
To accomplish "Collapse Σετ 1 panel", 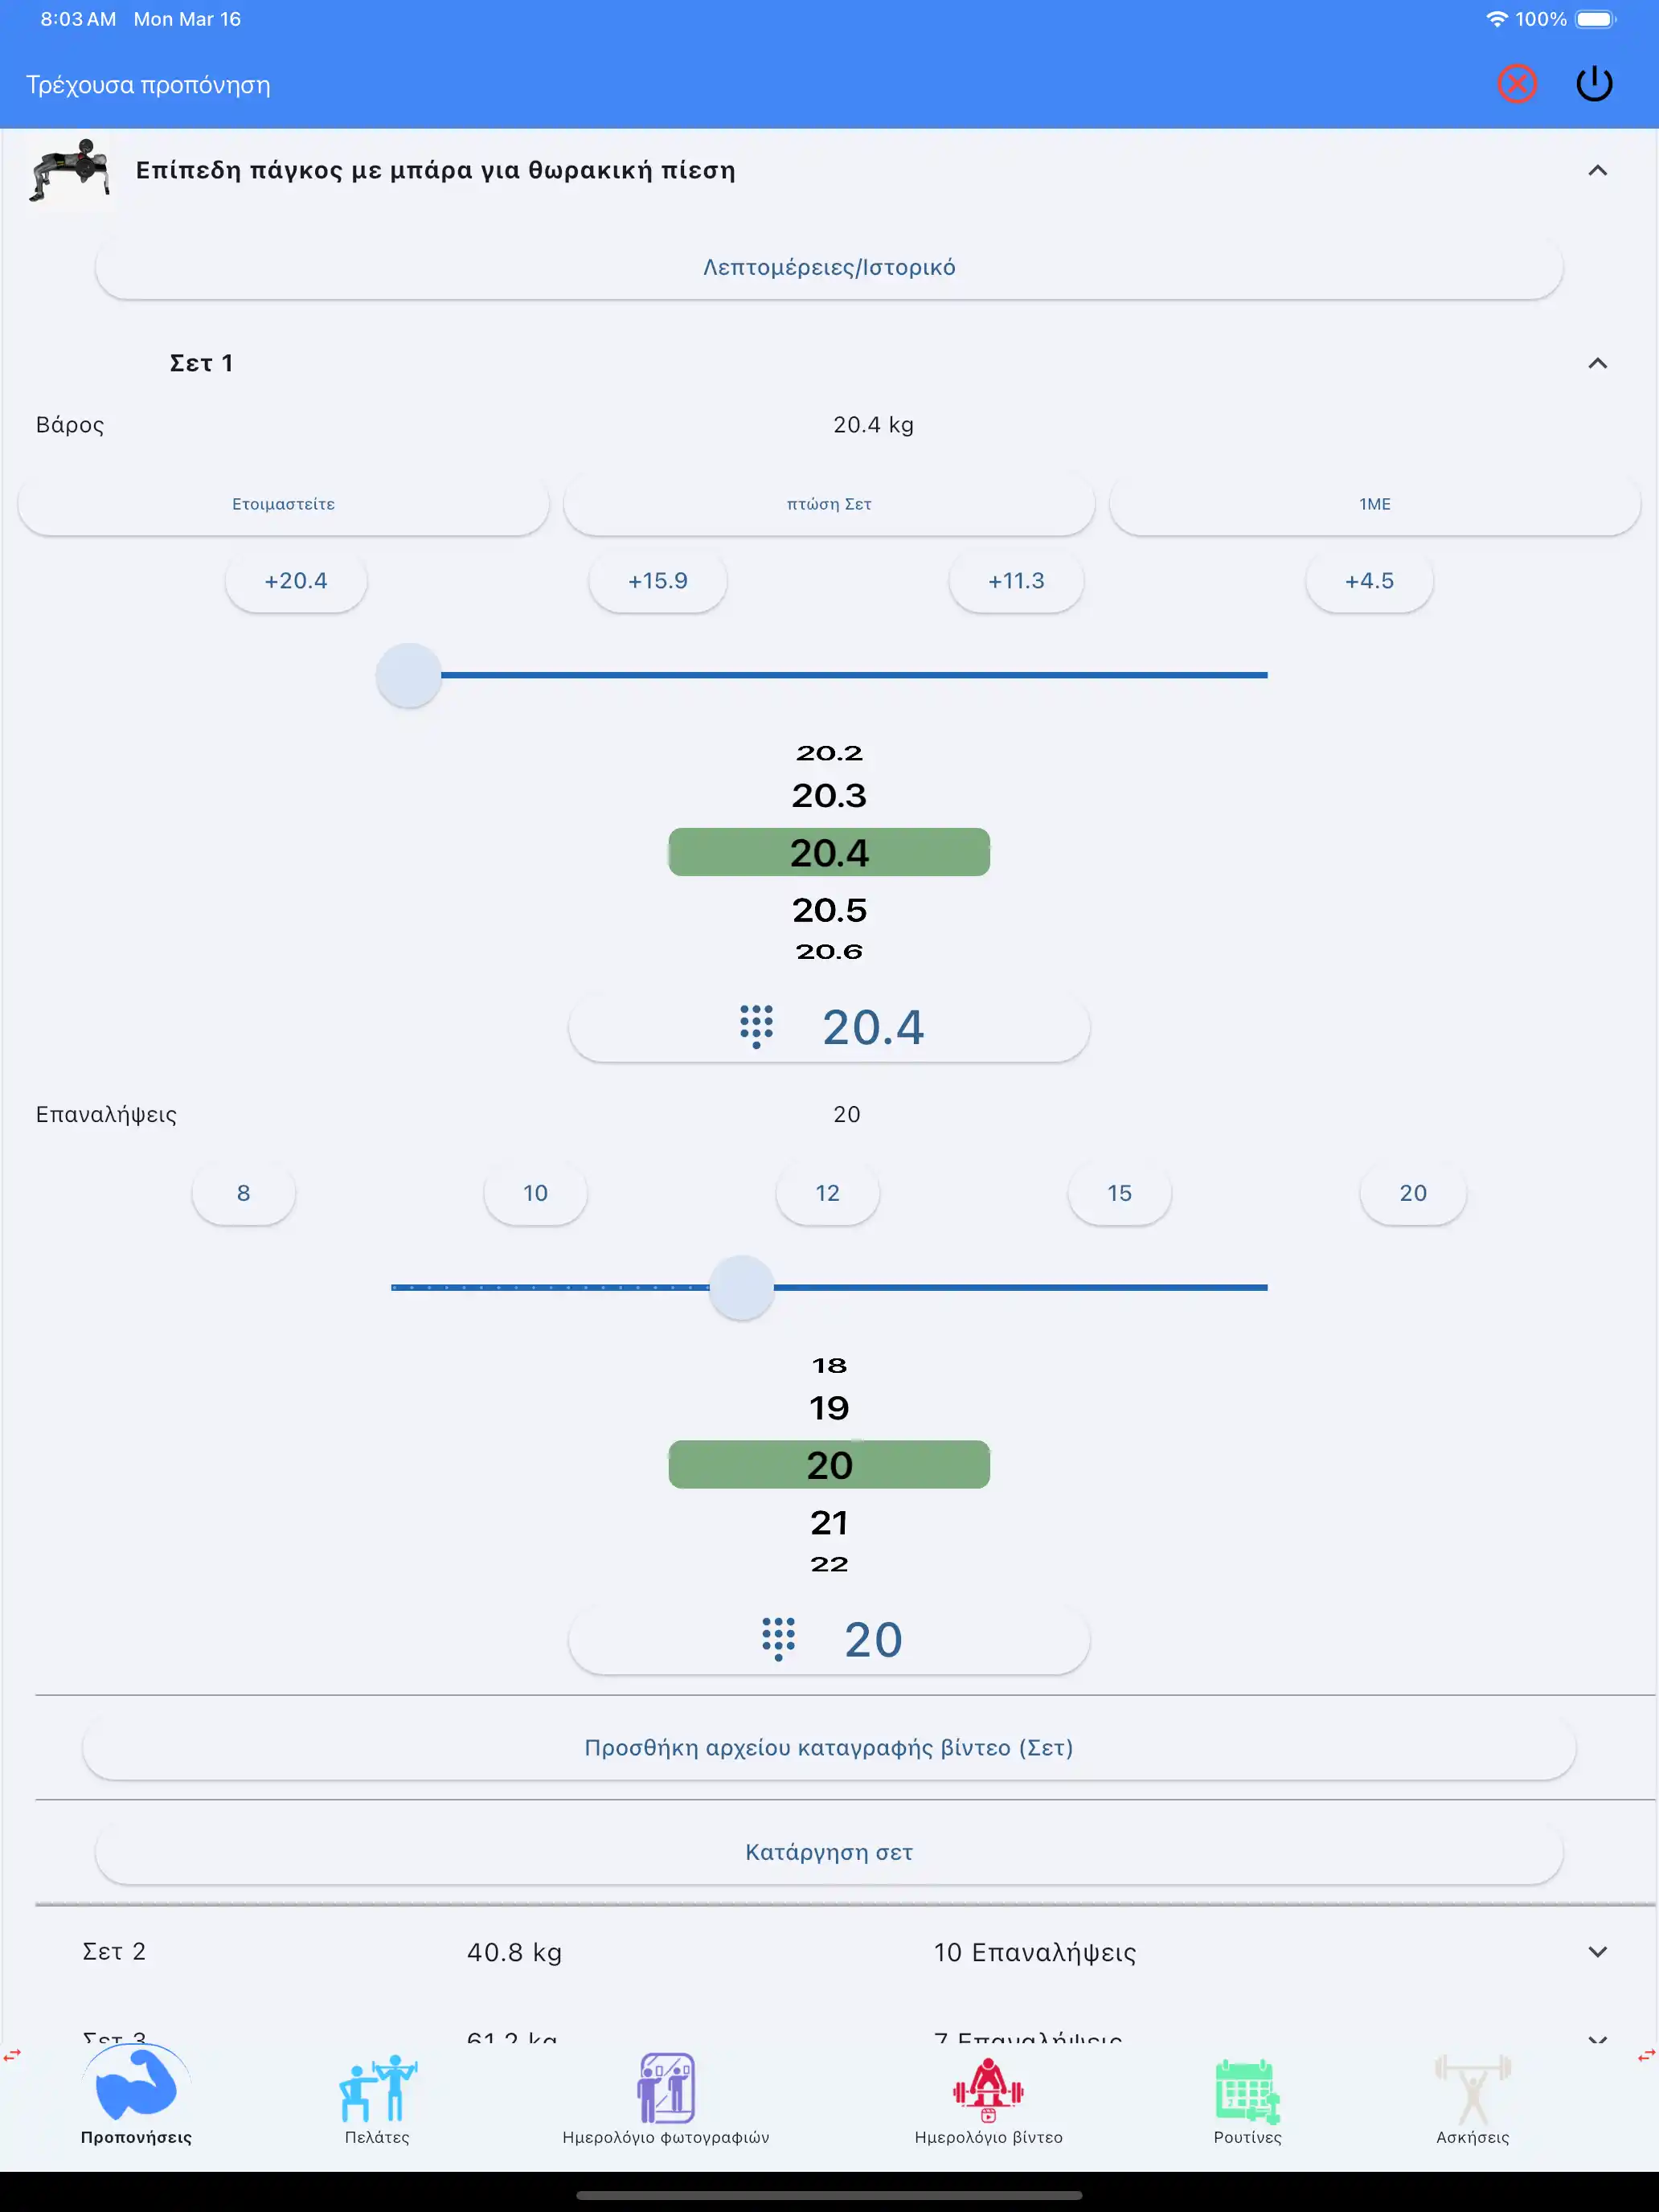I will click(x=1597, y=363).
